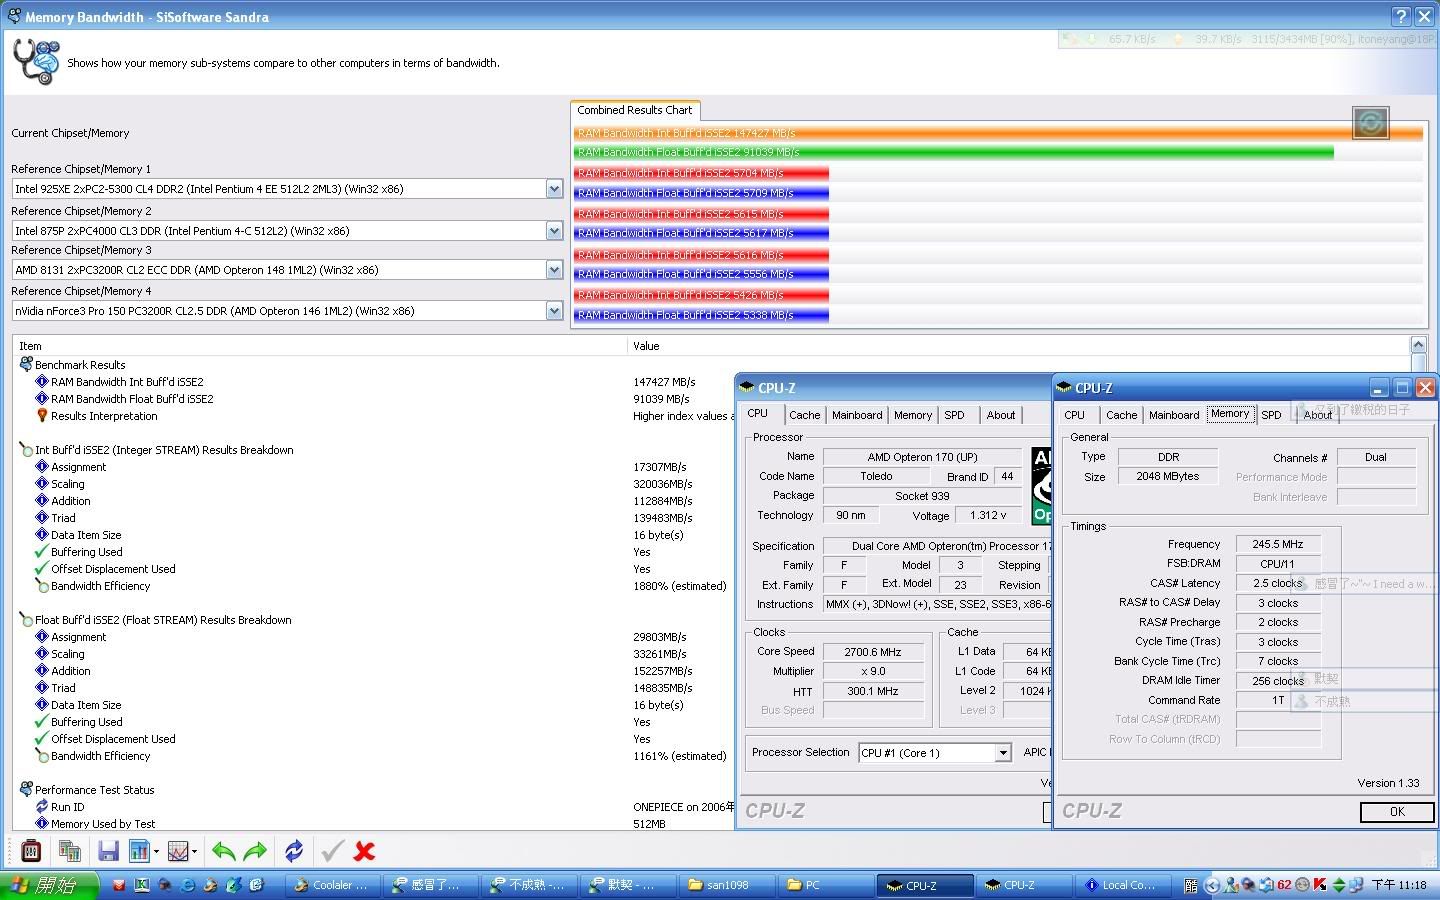1440x900 pixels.
Task: Click the floppy disk save icon
Action: 108,851
